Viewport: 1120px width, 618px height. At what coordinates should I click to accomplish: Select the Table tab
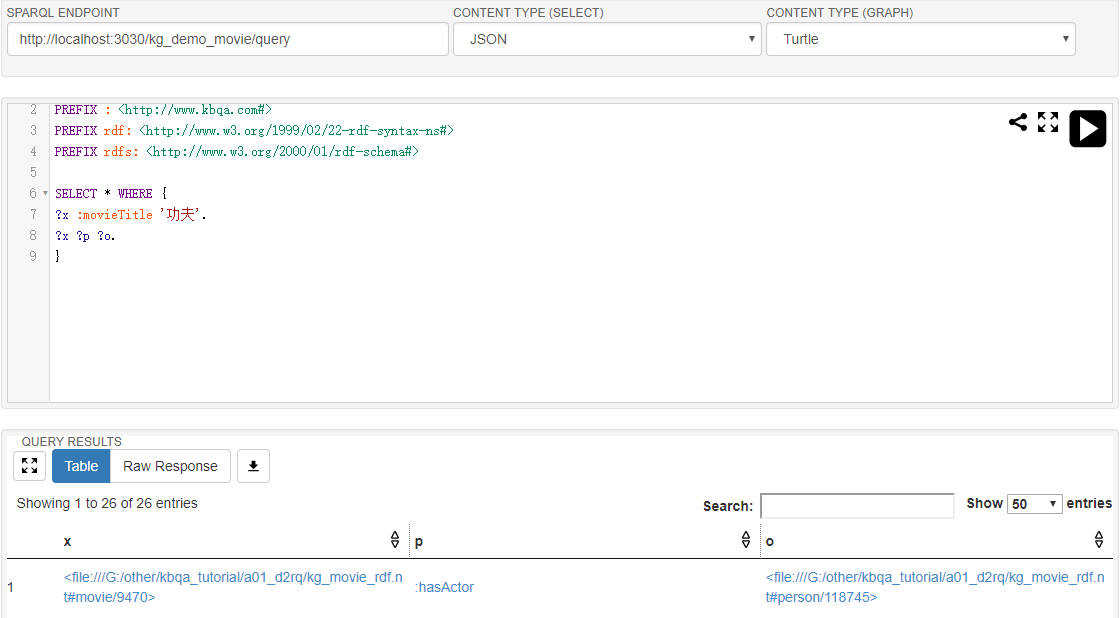pos(80,466)
